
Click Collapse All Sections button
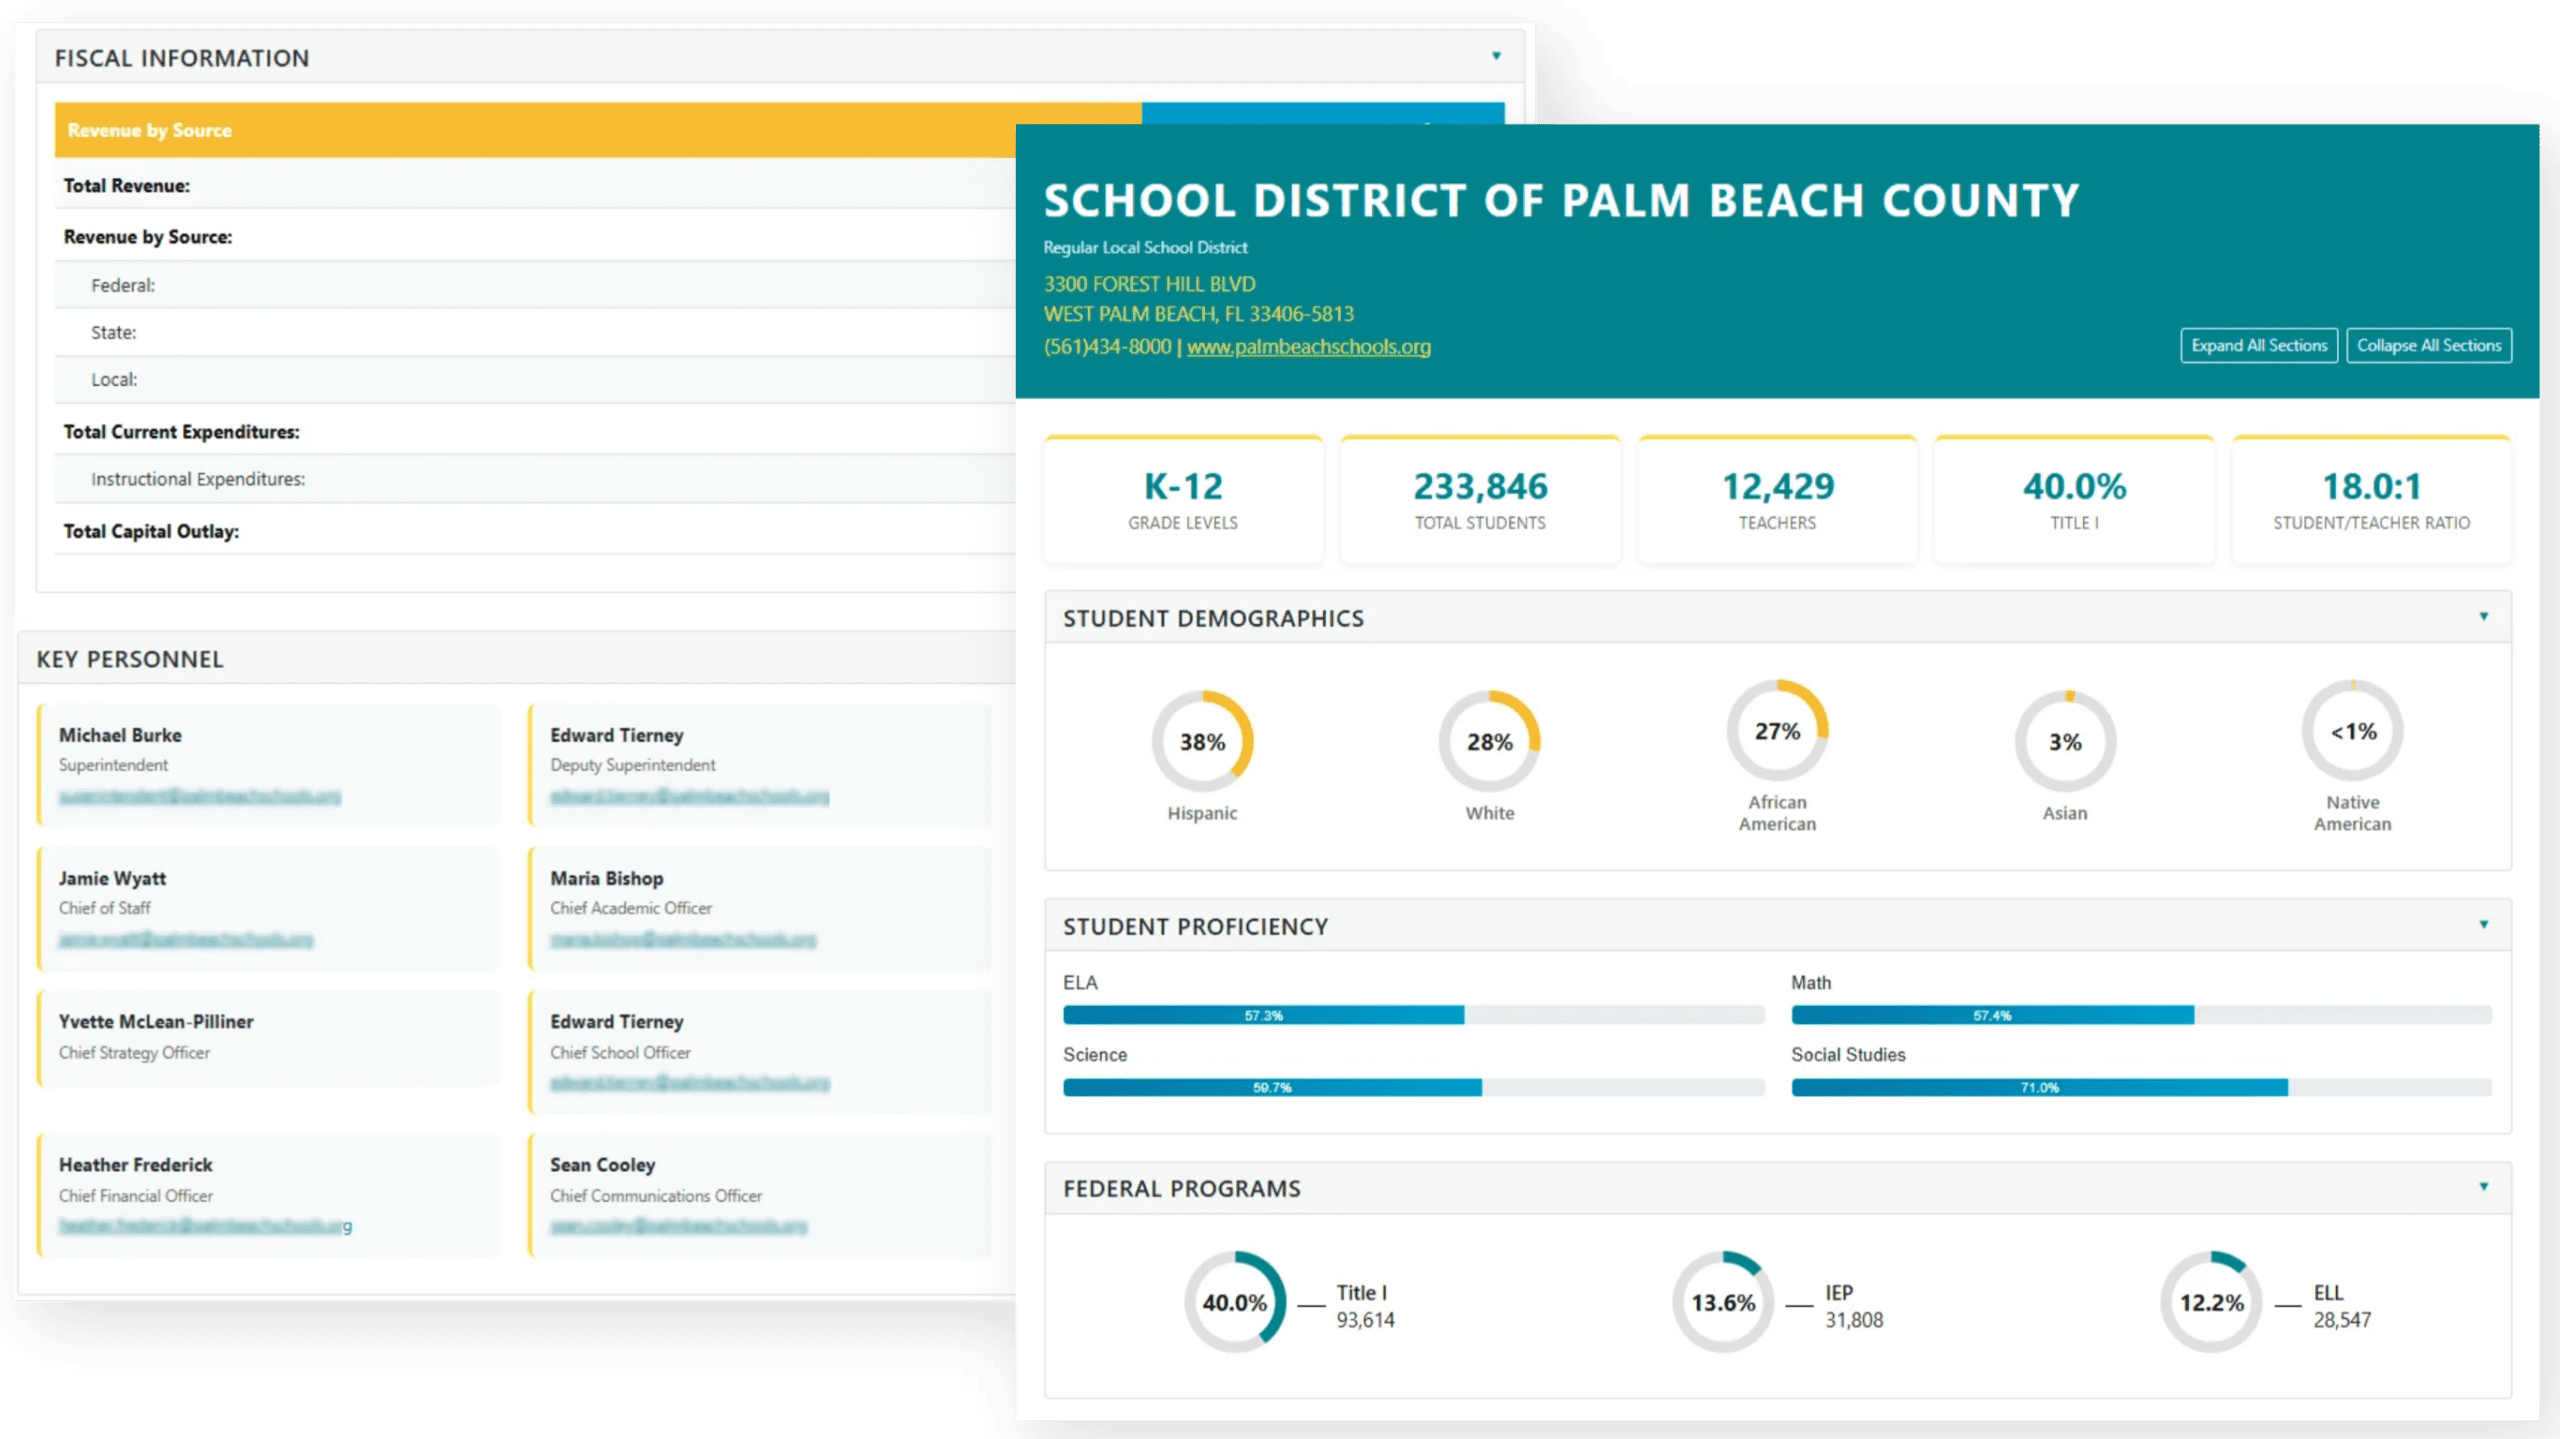2428,346
